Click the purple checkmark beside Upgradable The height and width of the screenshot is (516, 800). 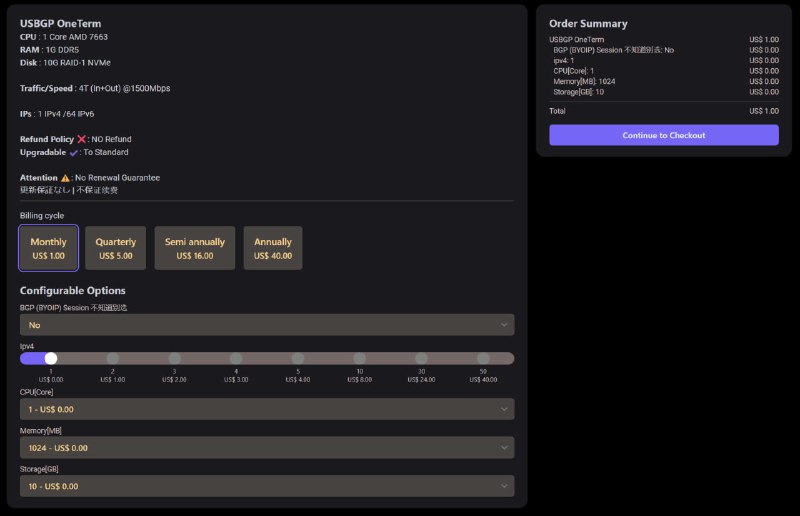coord(74,153)
